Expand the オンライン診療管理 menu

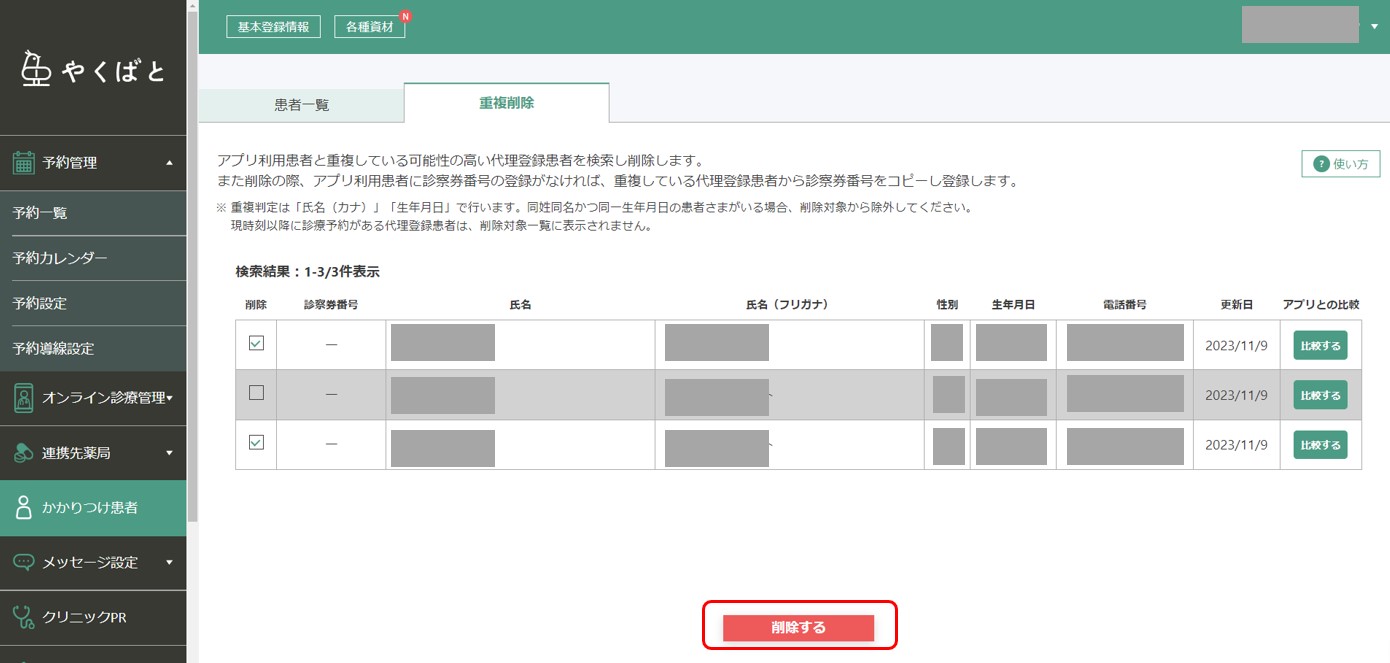click(169, 398)
